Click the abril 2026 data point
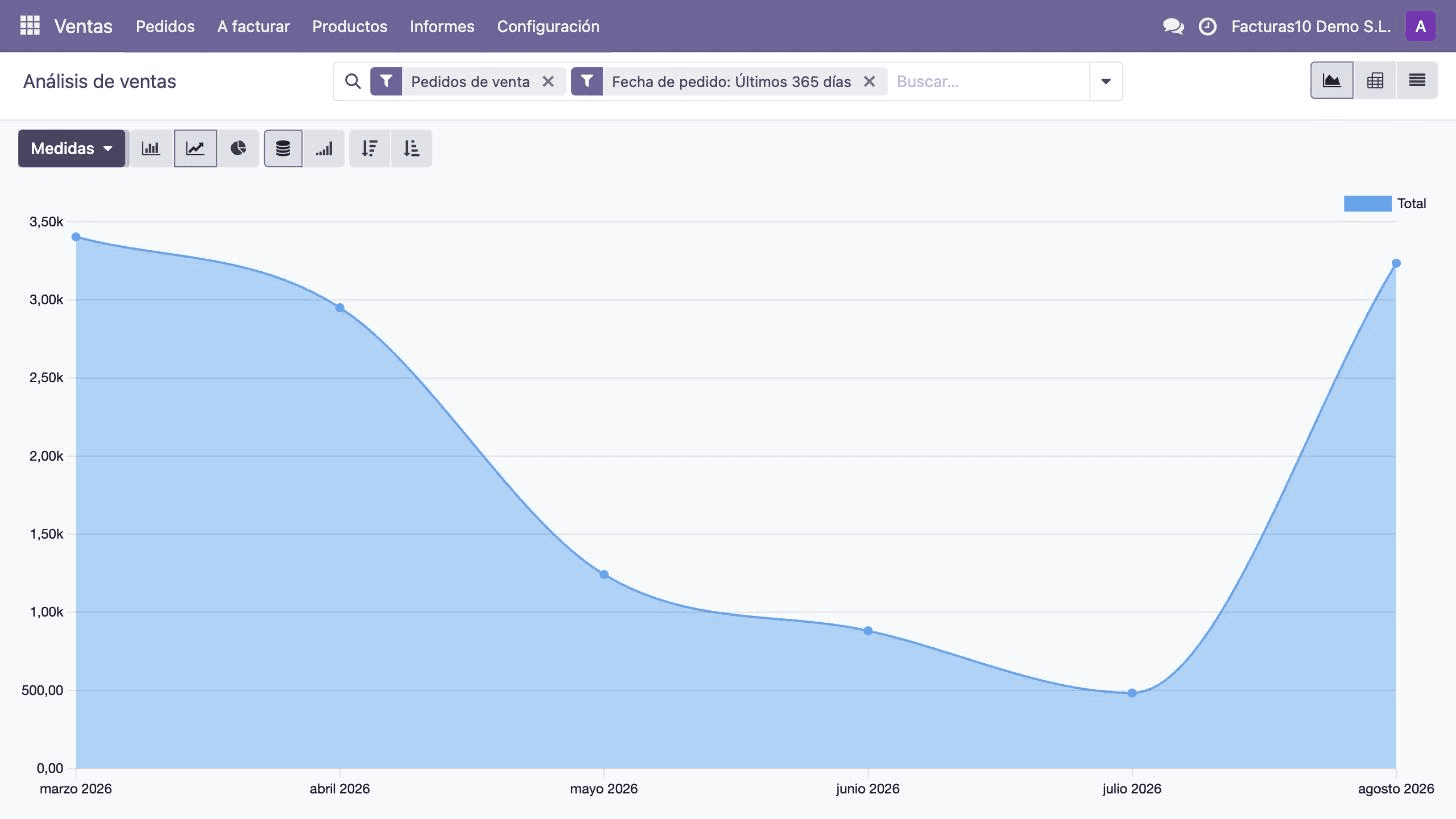Screen dimensions: 1456x819 tap(340, 308)
